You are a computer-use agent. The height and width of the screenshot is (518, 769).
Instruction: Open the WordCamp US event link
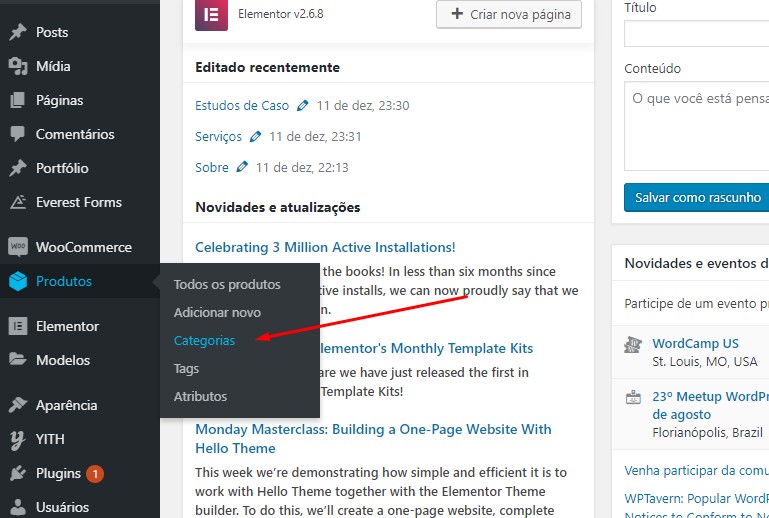tap(695, 343)
